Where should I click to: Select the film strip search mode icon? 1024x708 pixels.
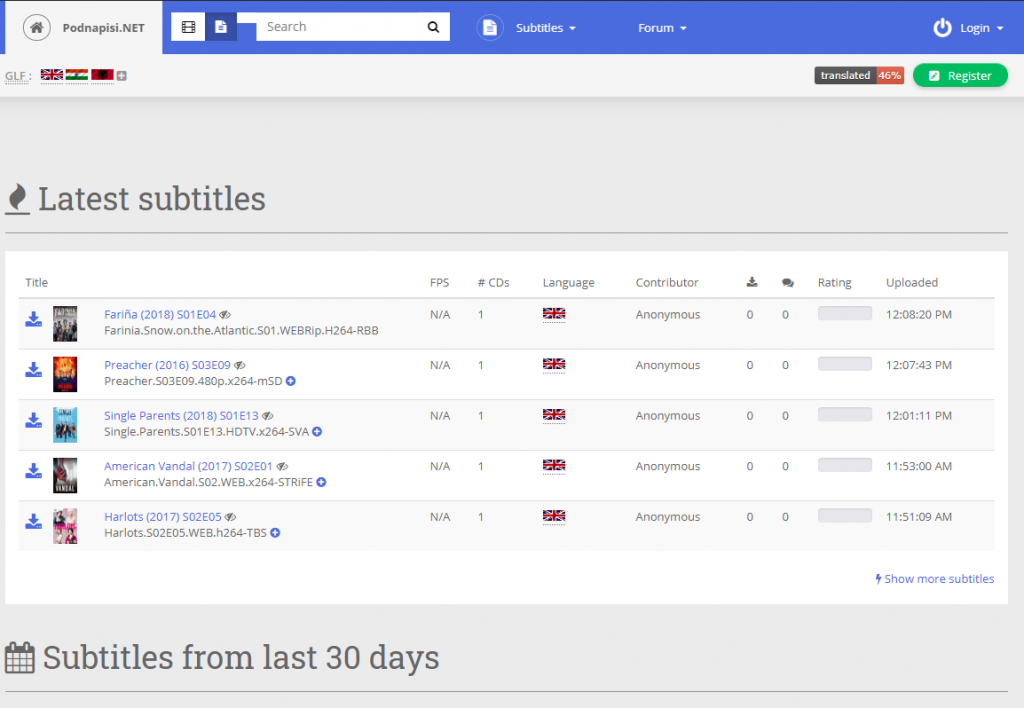coord(188,28)
